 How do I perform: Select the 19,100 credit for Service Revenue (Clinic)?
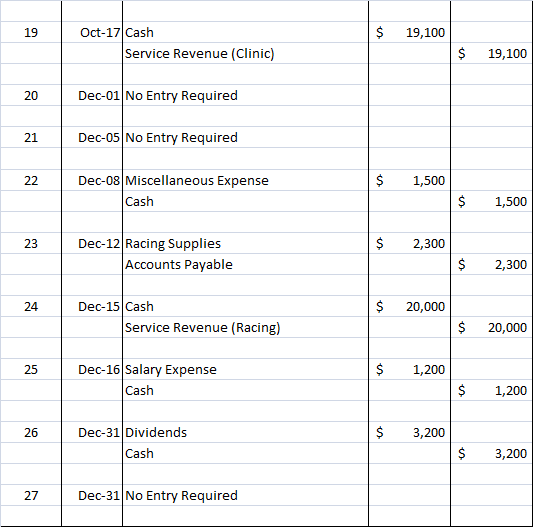tap(492, 53)
